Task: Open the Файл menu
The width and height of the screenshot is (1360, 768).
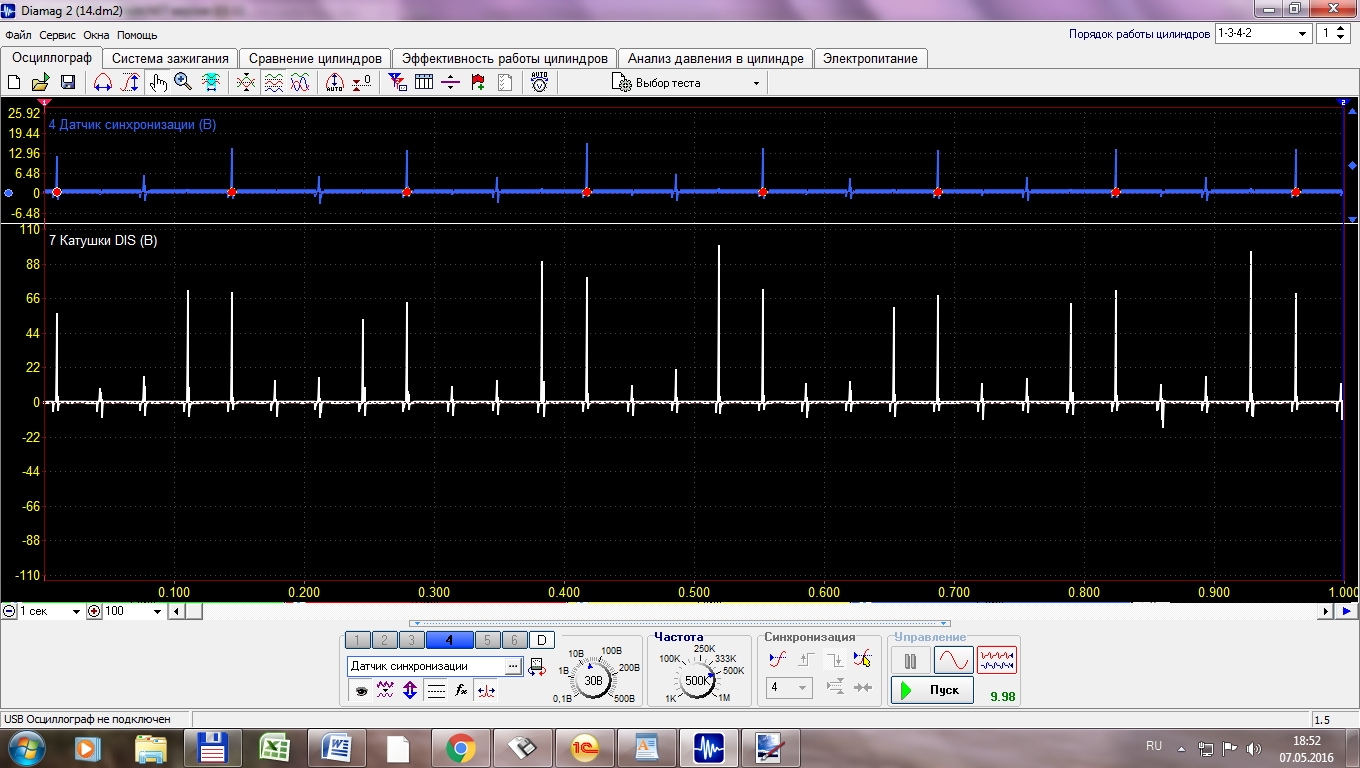Action: [x=18, y=35]
